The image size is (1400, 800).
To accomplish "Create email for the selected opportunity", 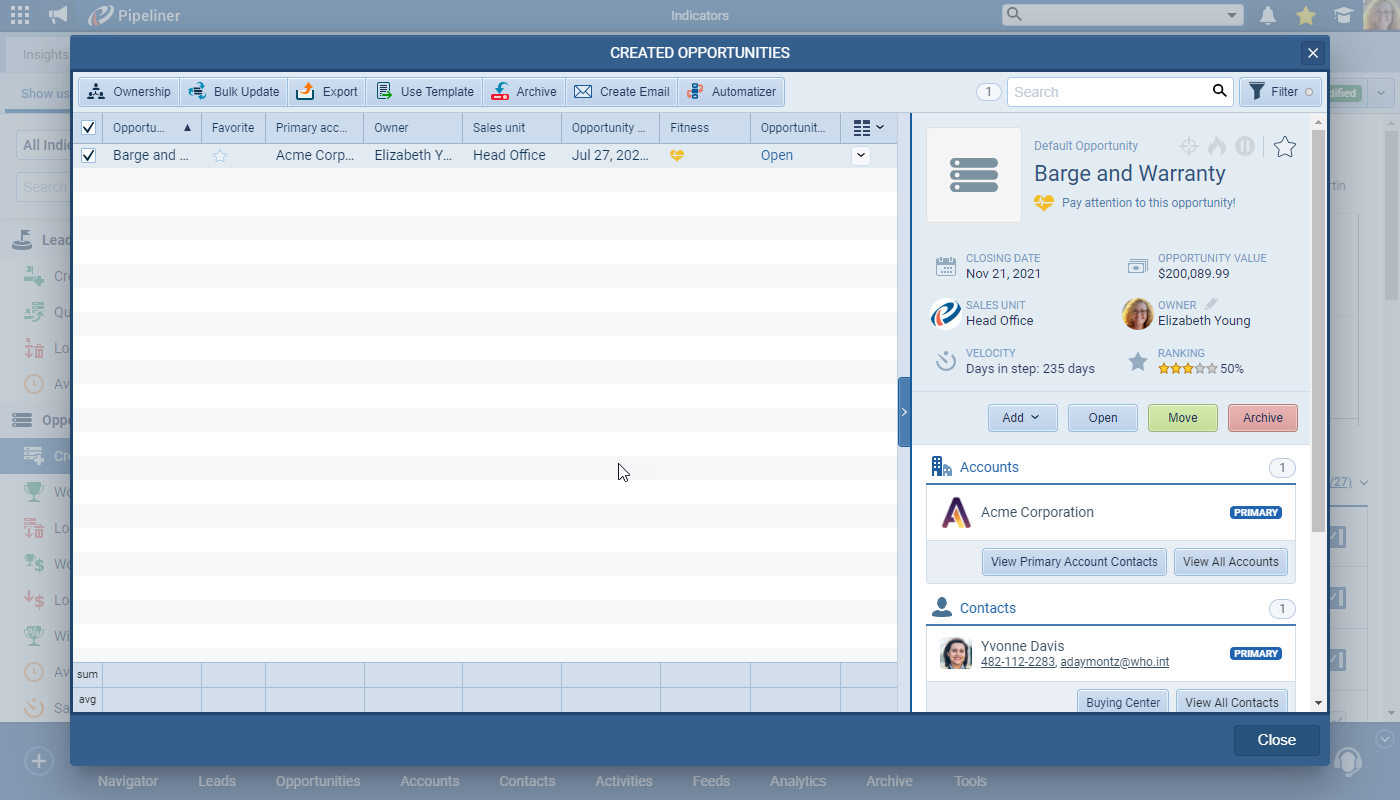I will [x=621, y=91].
